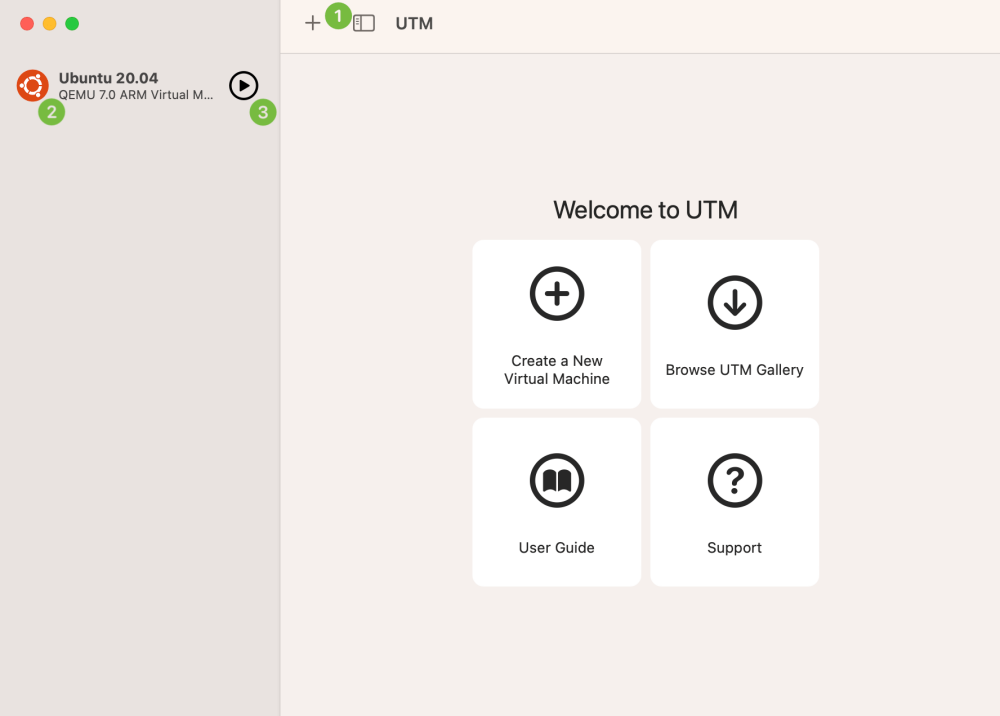Open Browse UTM Gallery card
1000x716 pixels.
click(x=734, y=324)
